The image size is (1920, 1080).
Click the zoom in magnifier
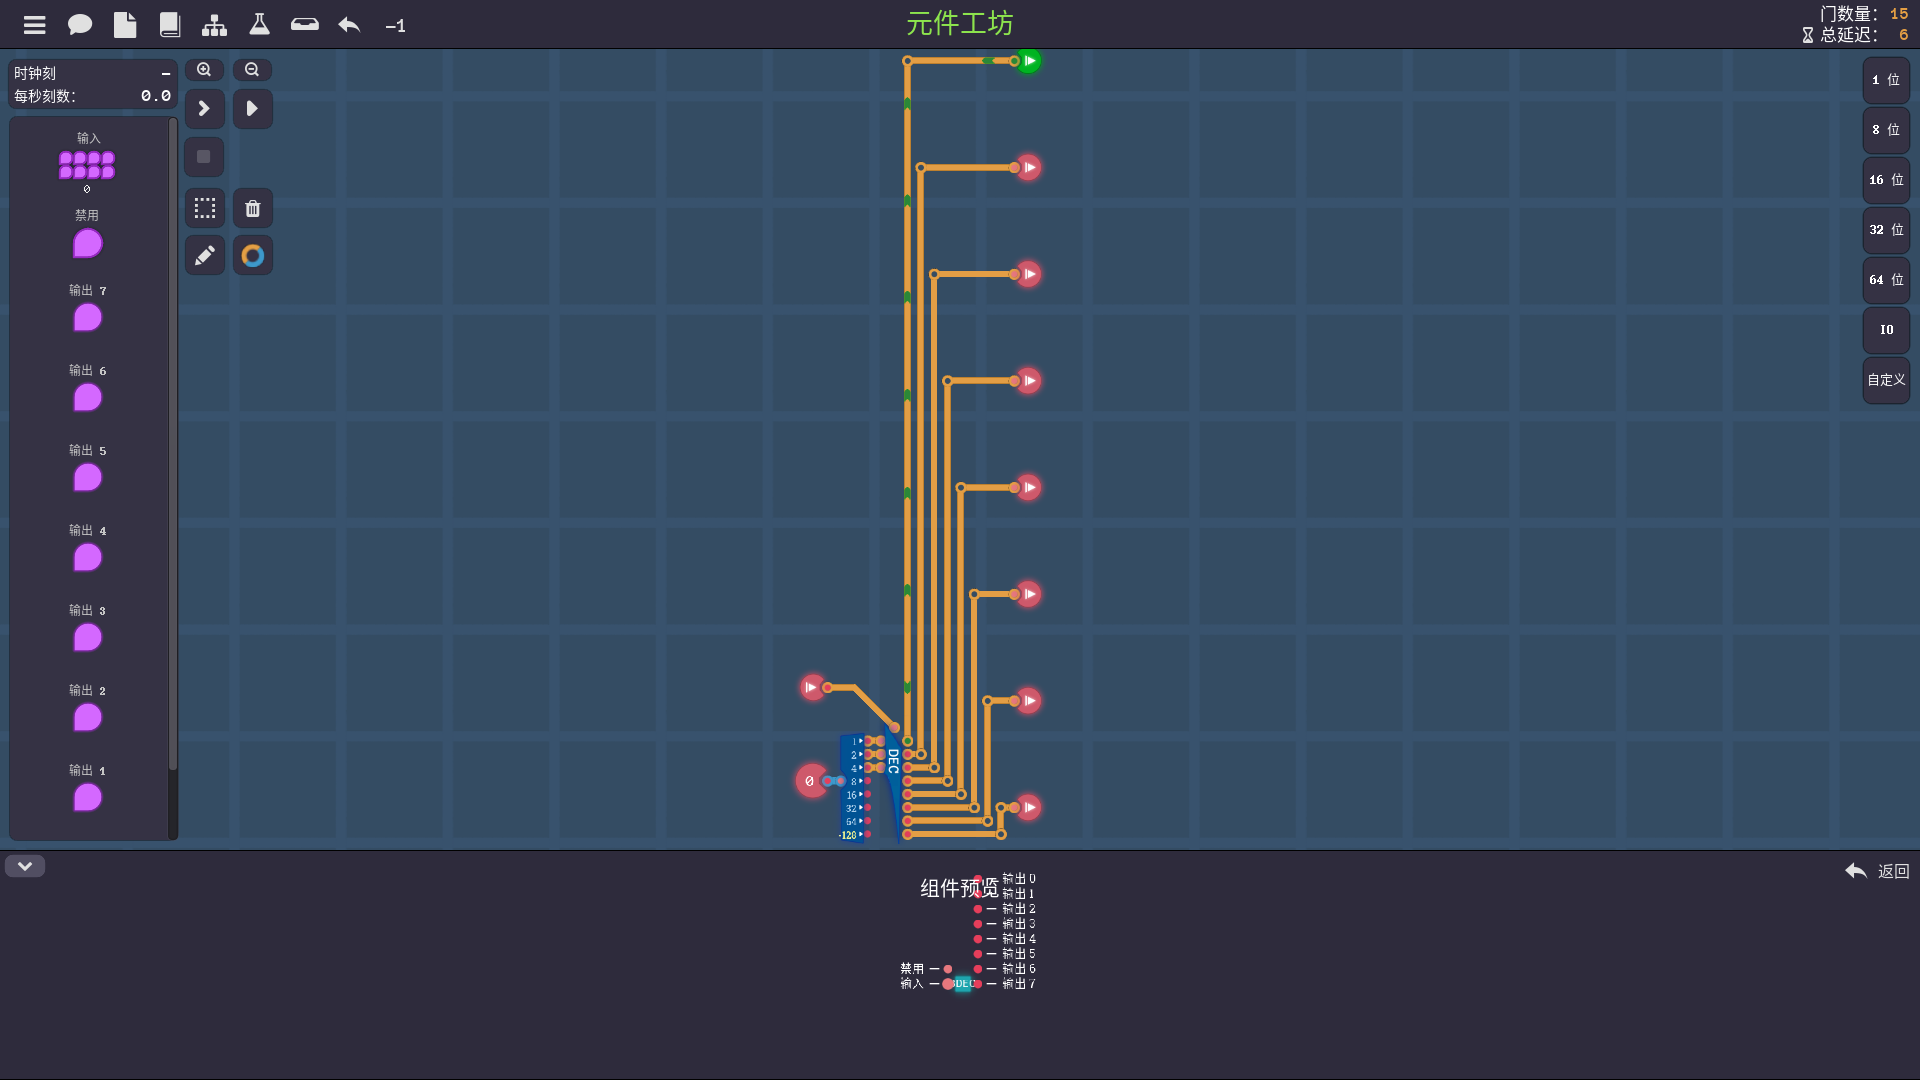204,70
